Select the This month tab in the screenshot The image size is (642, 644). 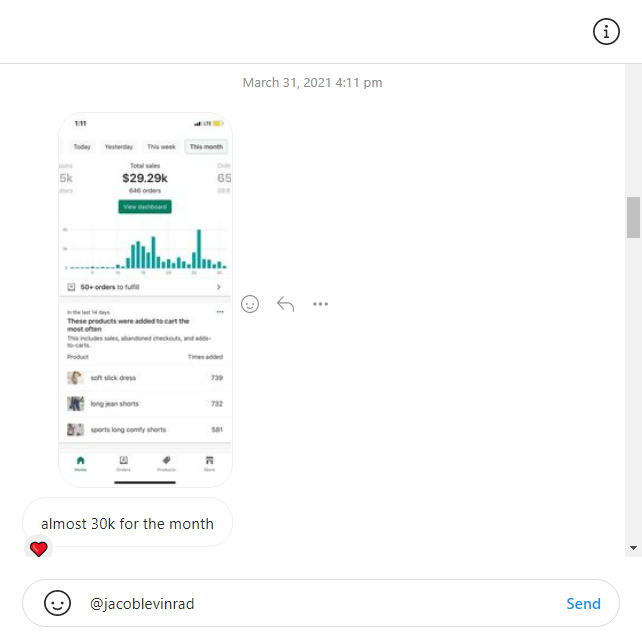point(206,147)
